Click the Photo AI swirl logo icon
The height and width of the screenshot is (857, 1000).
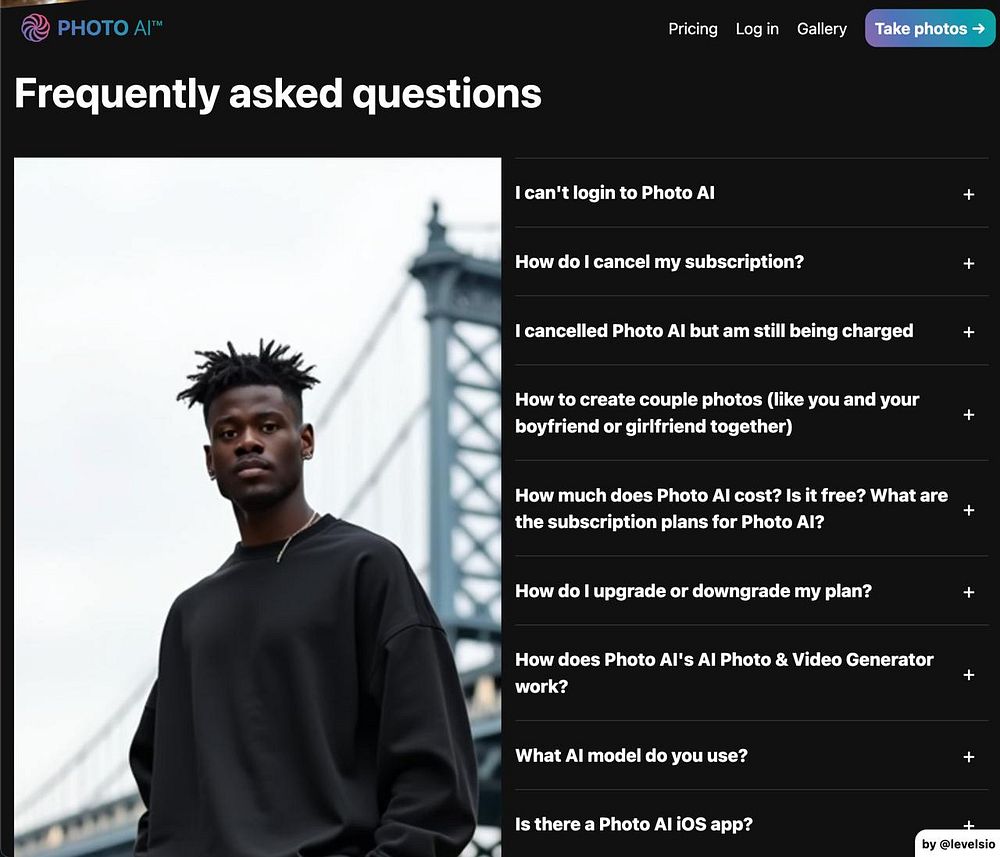tap(35, 28)
